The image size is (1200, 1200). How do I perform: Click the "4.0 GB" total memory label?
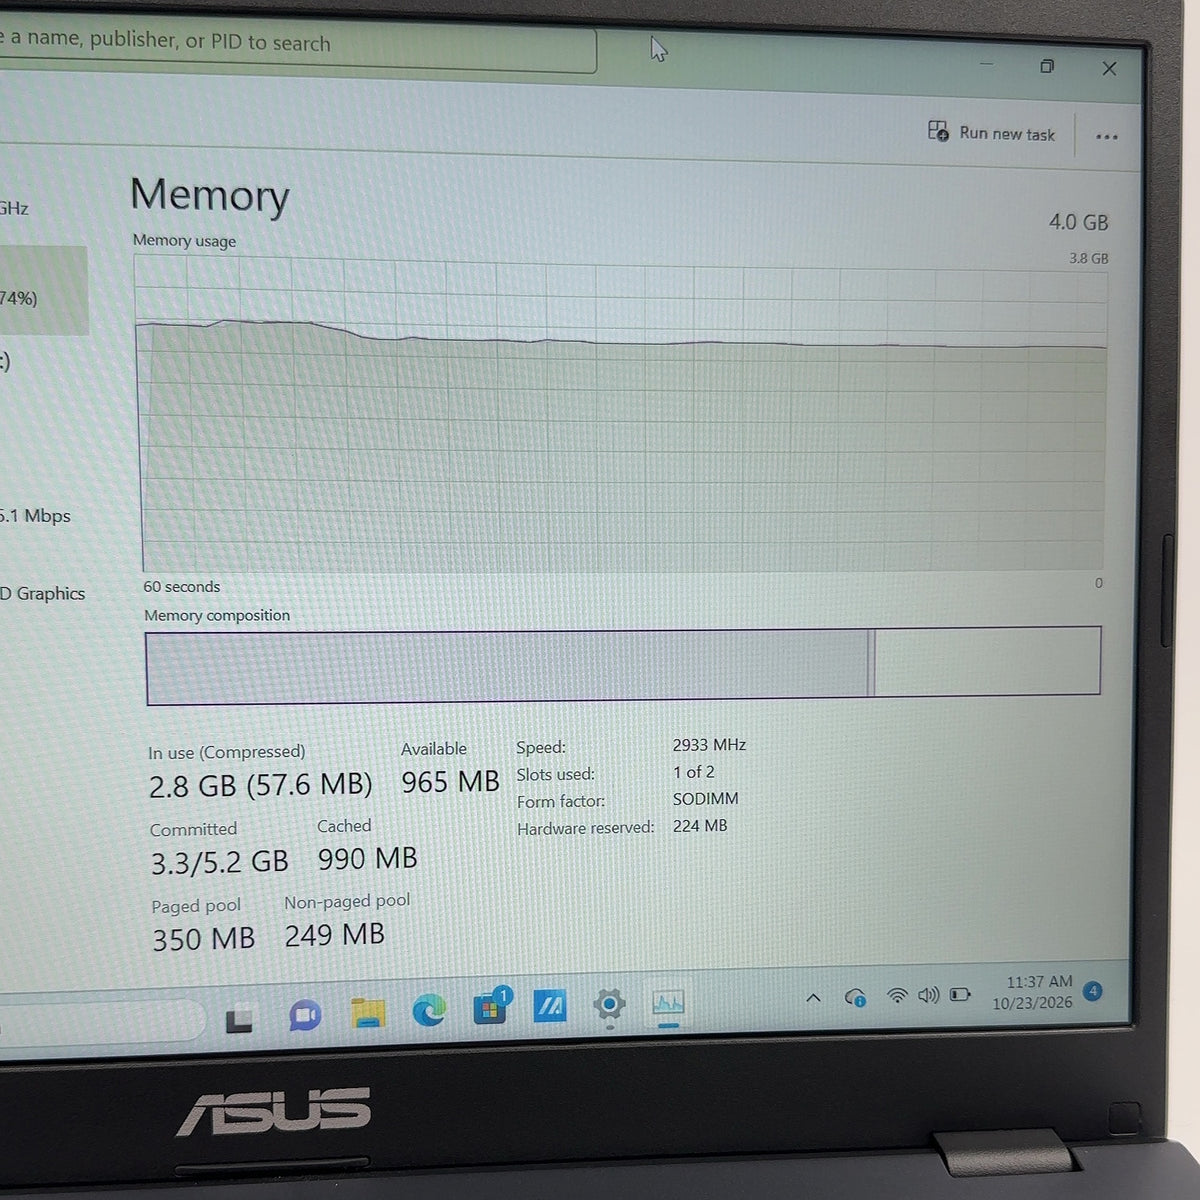1078,222
